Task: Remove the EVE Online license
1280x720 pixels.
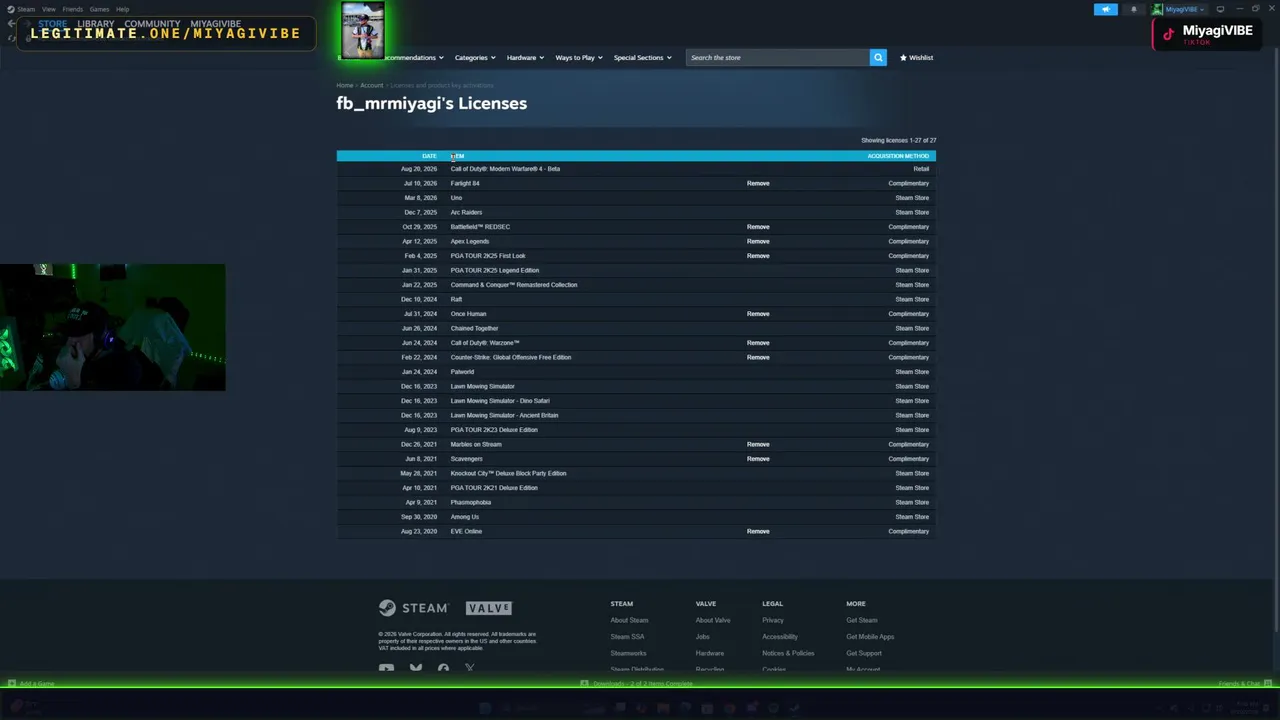Action: [x=758, y=531]
